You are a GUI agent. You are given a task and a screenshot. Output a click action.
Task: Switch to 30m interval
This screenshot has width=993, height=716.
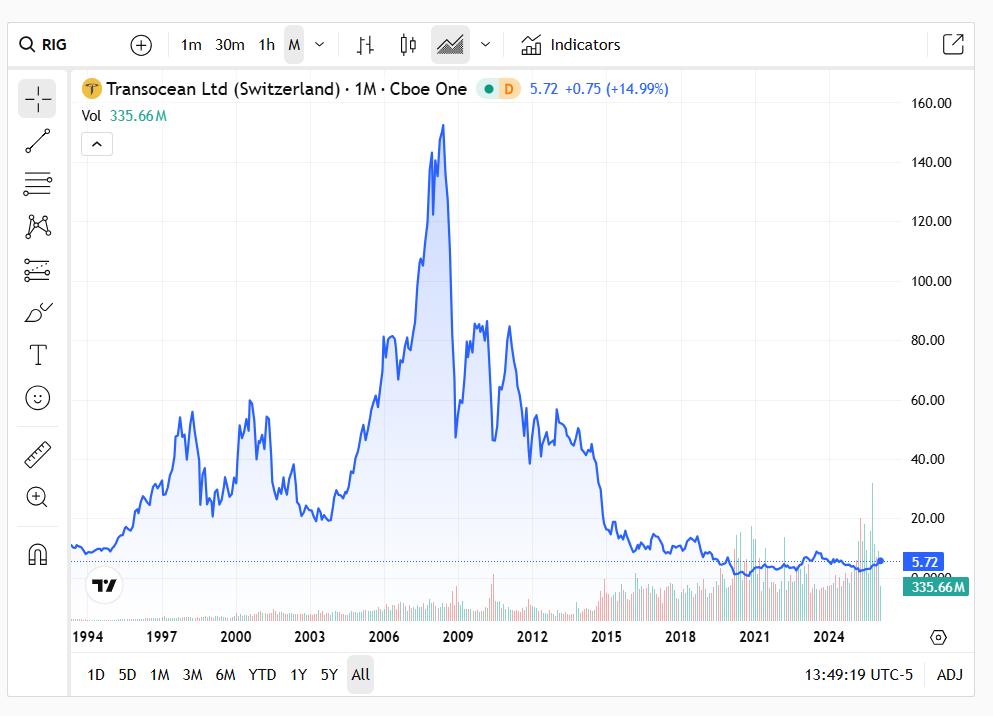pyautogui.click(x=229, y=45)
